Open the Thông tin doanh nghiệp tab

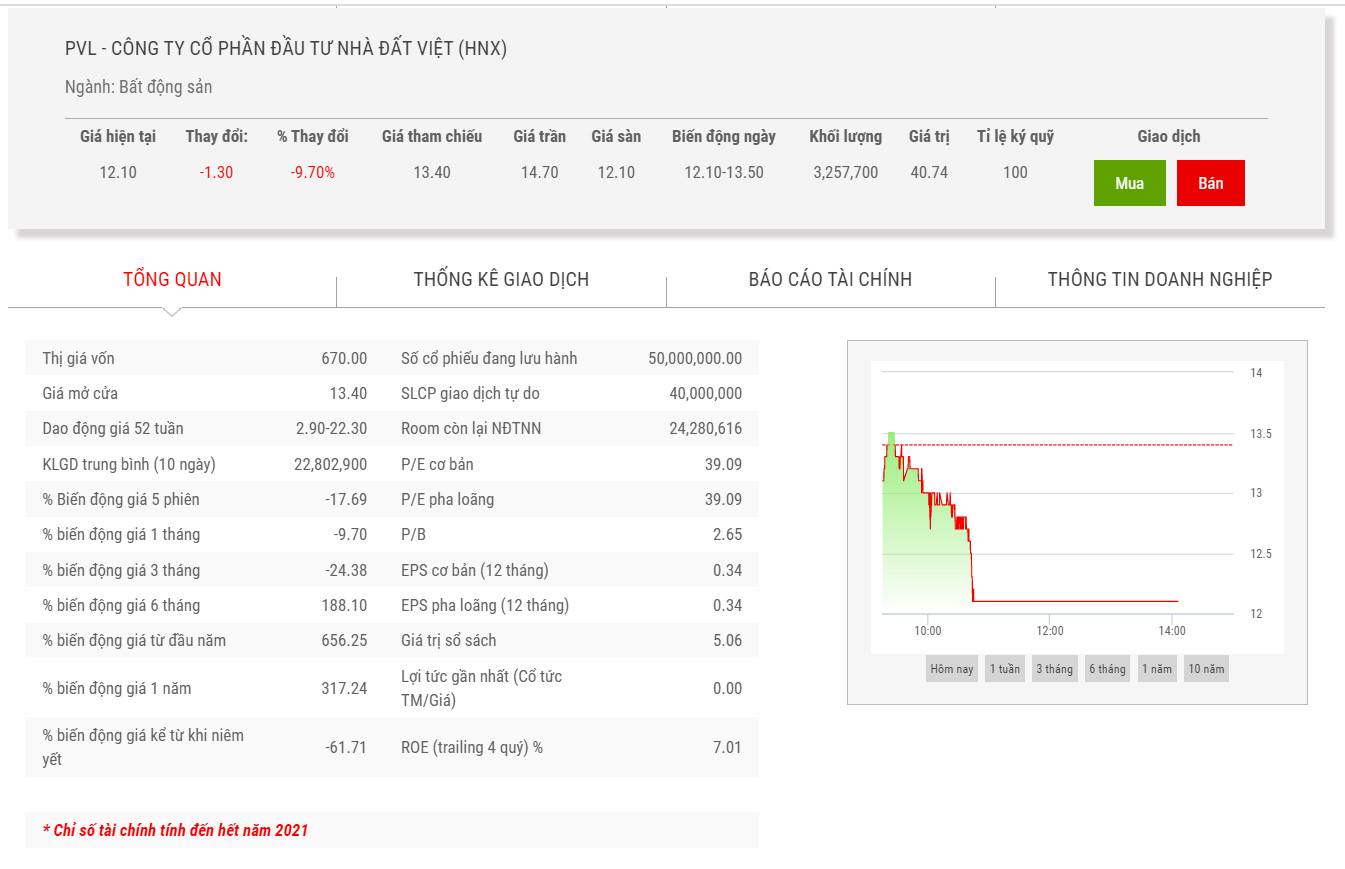[1159, 279]
